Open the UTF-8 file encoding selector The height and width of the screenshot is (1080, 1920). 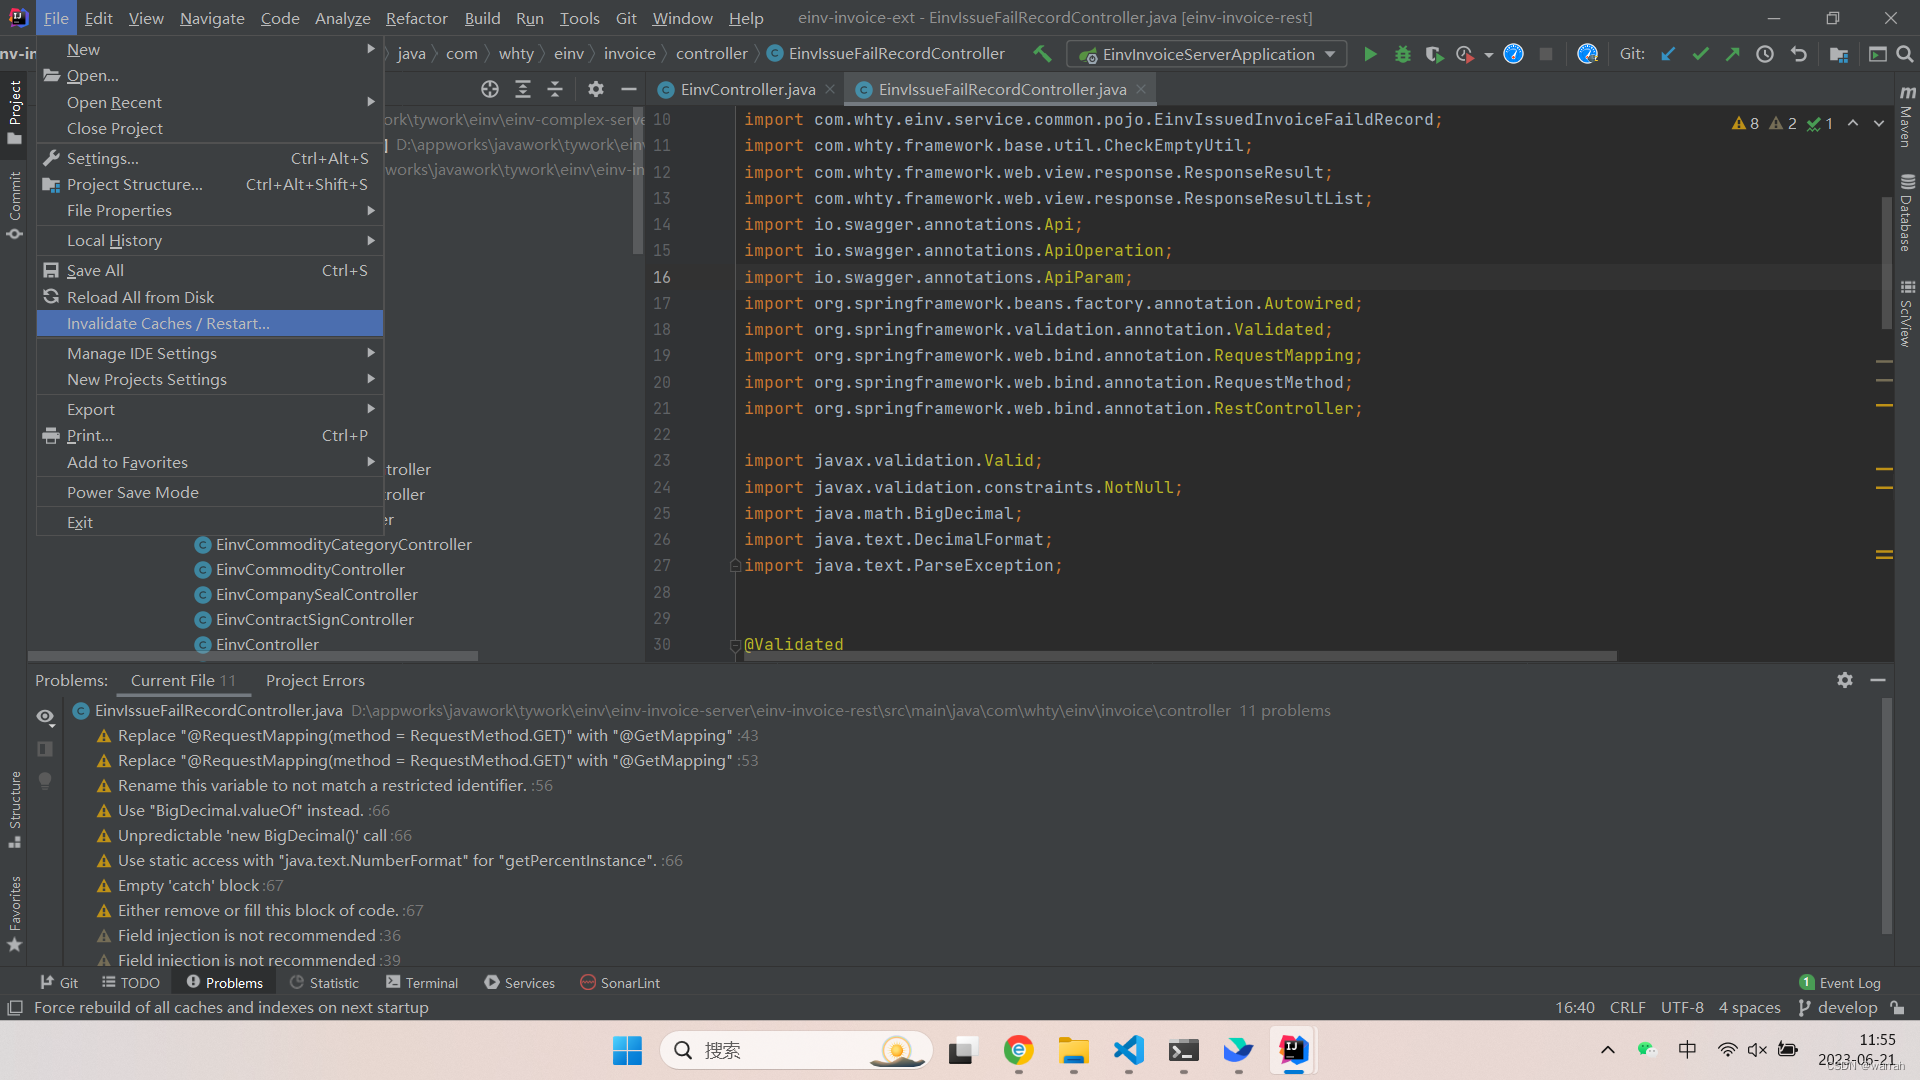click(1682, 1008)
